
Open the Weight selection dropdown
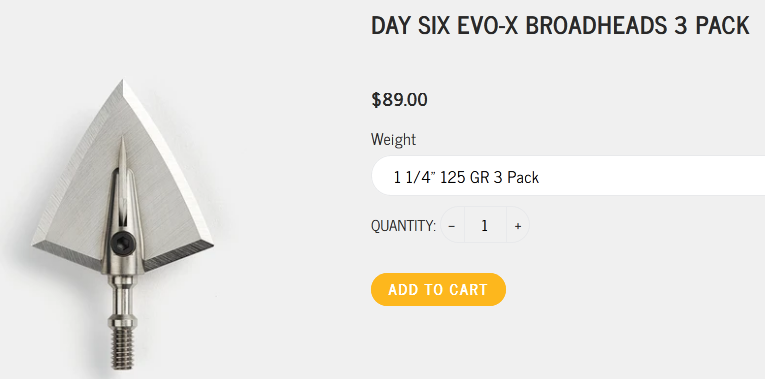click(x=568, y=176)
